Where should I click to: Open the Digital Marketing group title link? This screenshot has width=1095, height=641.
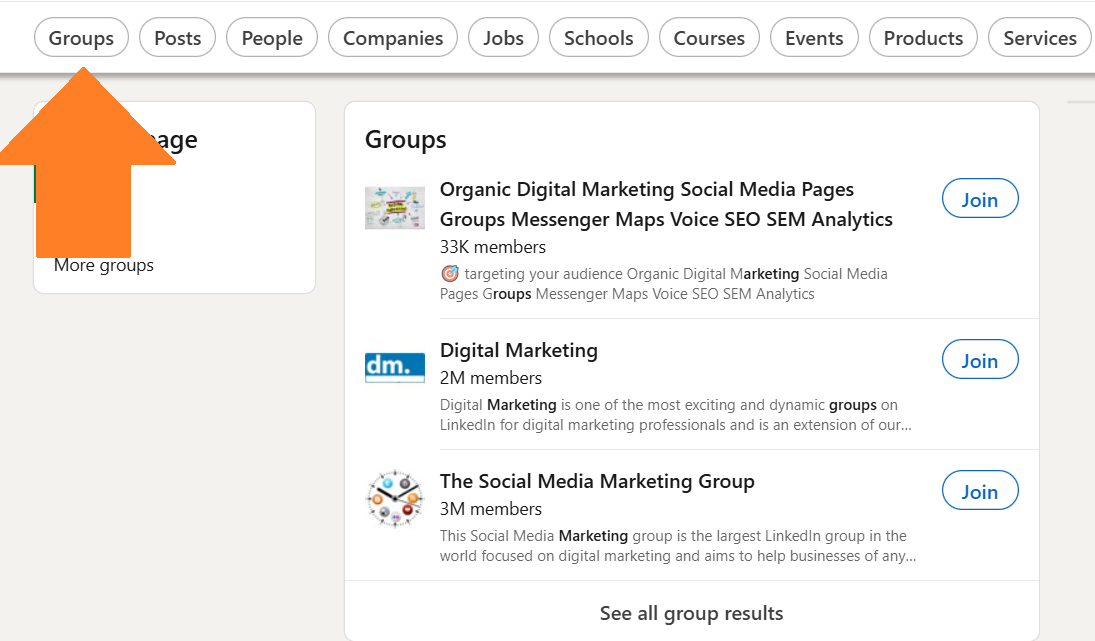point(518,350)
